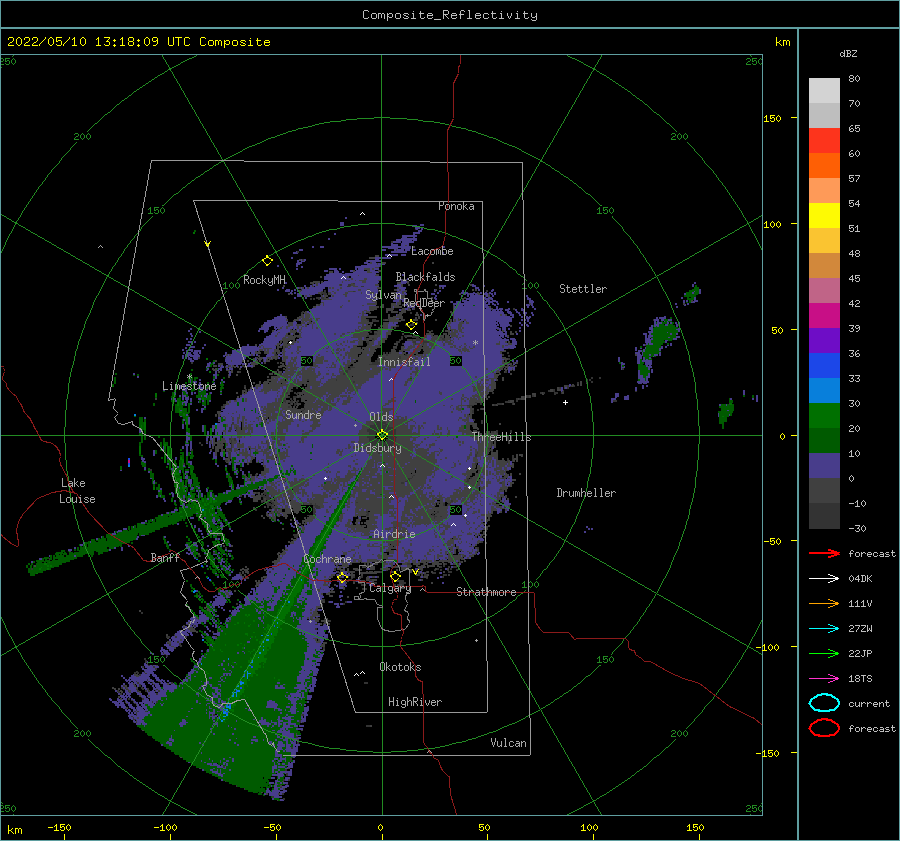
Task: Click the white plus marker east of ThreeHills
Action: point(565,402)
